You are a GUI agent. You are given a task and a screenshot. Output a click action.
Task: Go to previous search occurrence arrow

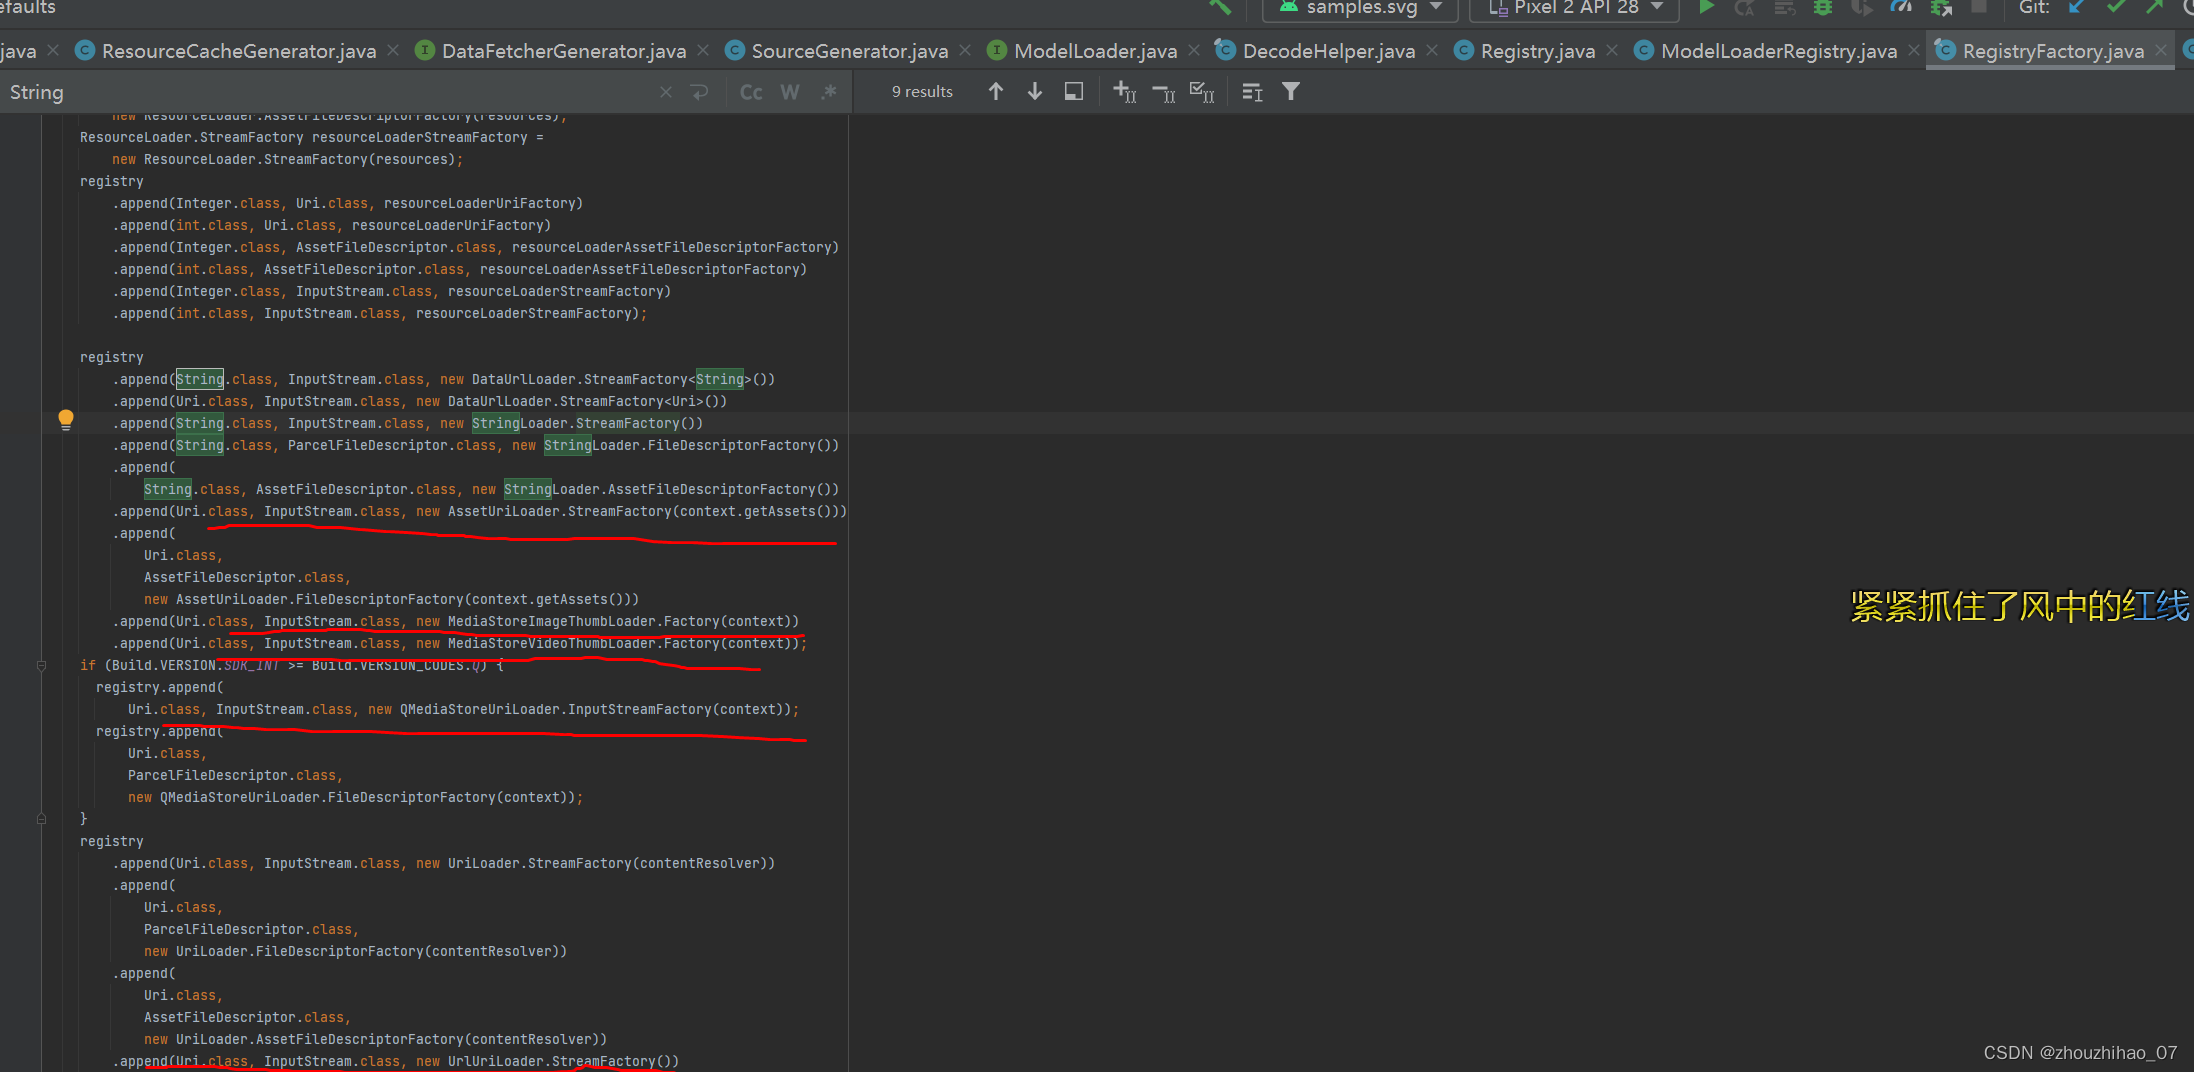pos(996,92)
